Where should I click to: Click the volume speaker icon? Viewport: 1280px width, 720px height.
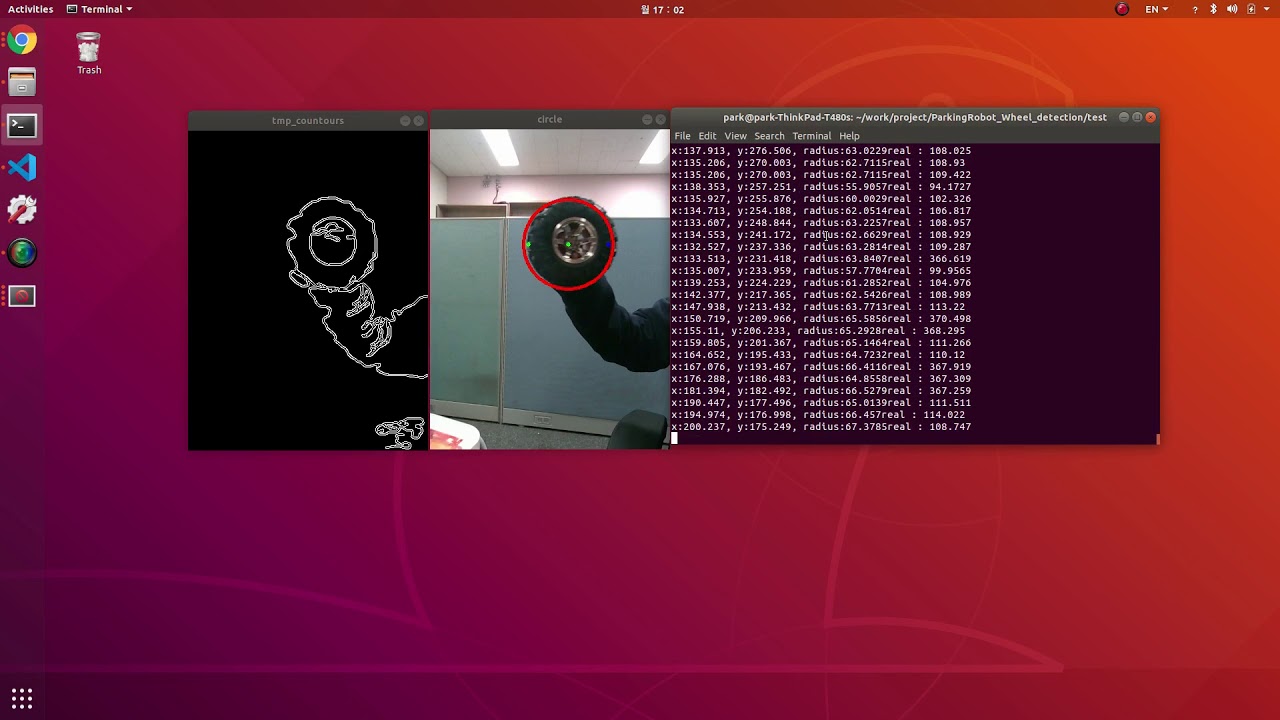pyautogui.click(x=1232, y=9)
